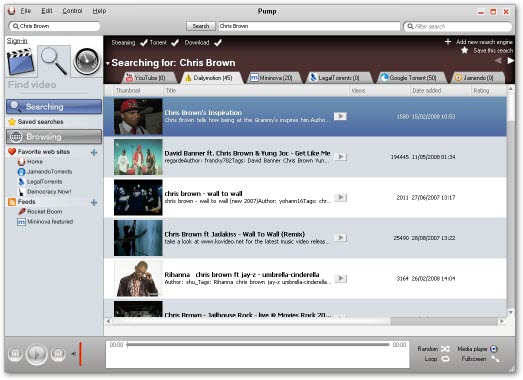This screenshot has width=523, height=380.
Task: Collapse the Searching for Chris Brown header
Action: click(108, 63)
